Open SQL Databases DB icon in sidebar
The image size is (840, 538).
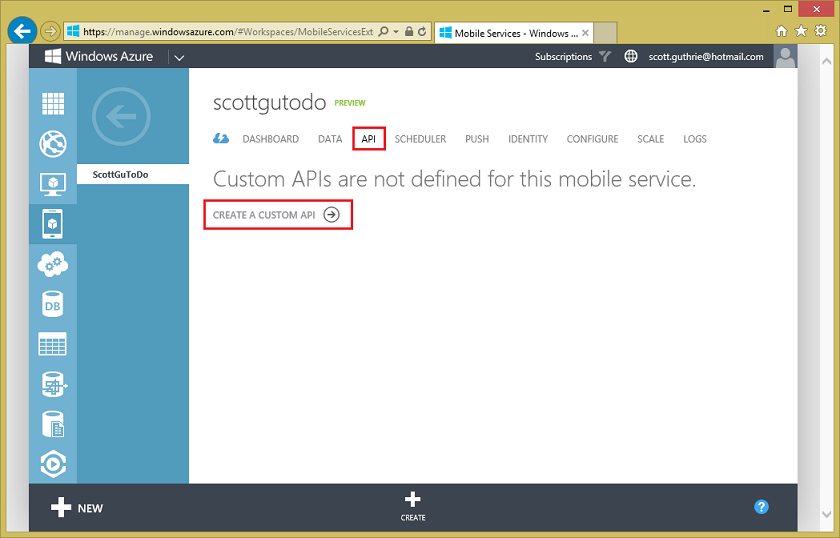point(52,304)
